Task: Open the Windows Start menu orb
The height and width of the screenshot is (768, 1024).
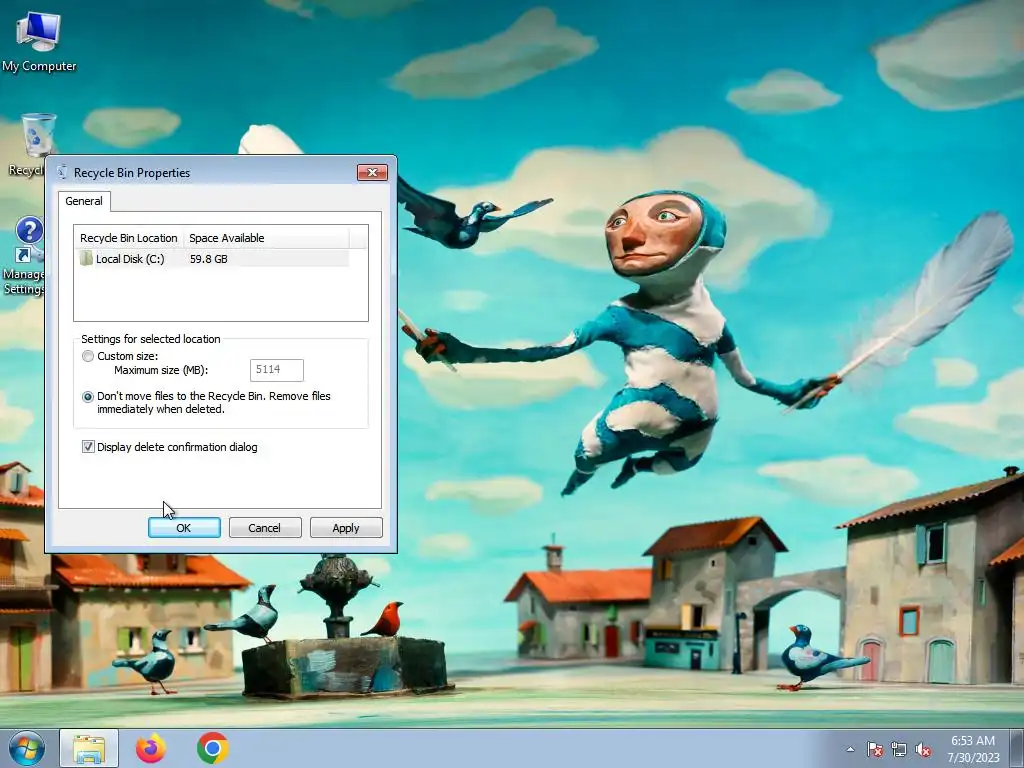Action: coord(27,748)
